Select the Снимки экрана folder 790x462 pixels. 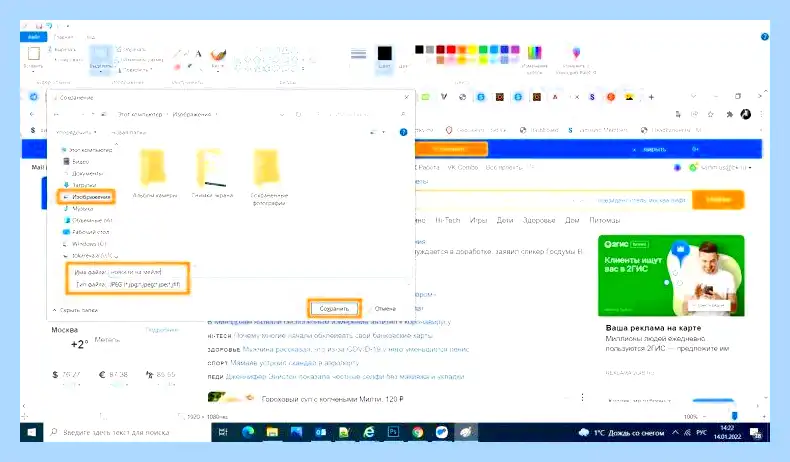coord(212,173)
